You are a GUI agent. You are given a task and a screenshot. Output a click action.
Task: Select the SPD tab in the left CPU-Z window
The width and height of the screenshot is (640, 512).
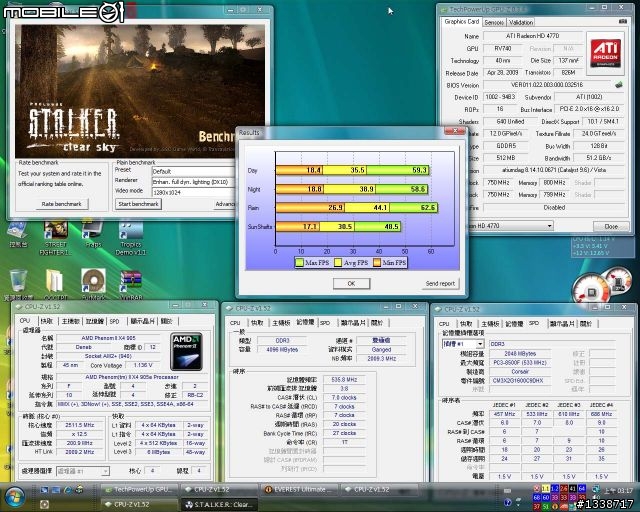click(x=114, y=322)
